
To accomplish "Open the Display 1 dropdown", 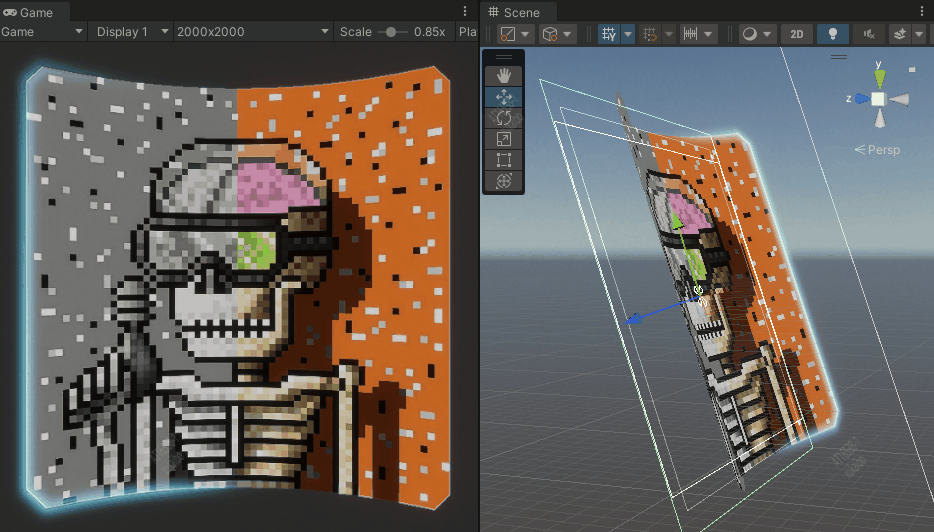I will click(x=131, y=32).
